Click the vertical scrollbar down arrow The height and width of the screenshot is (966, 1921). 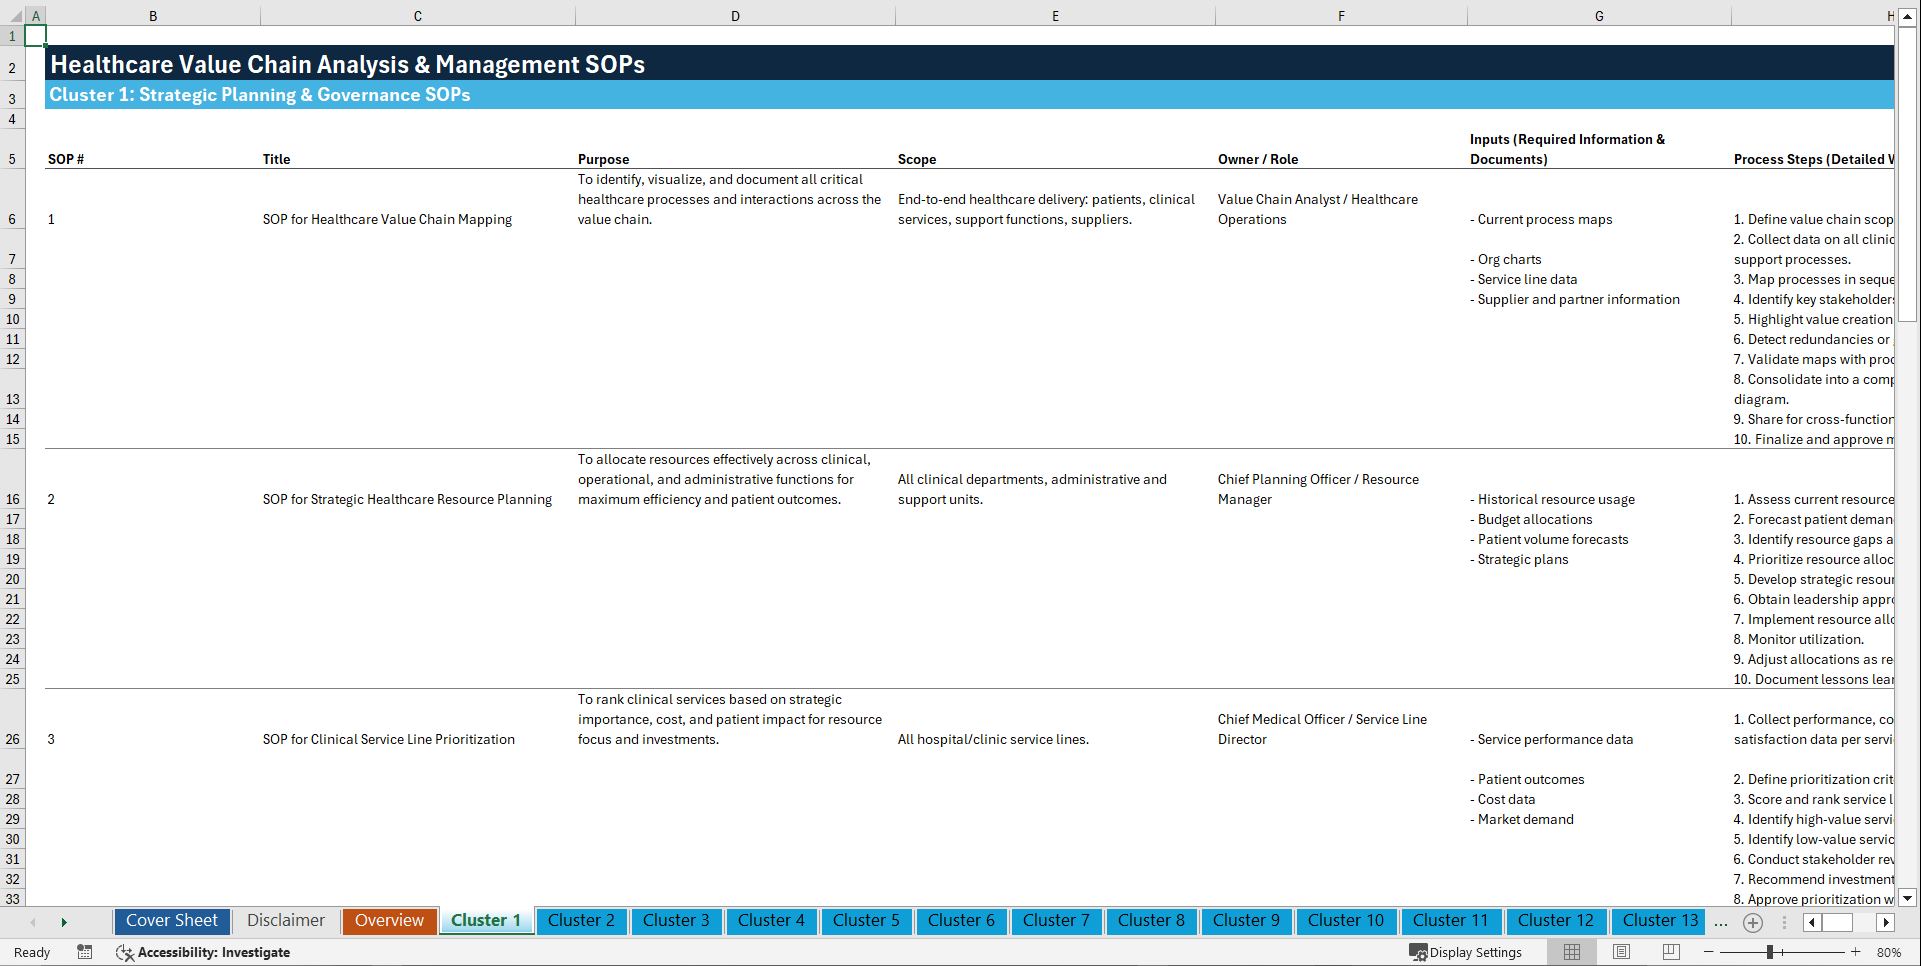(x=1908, y=898)
